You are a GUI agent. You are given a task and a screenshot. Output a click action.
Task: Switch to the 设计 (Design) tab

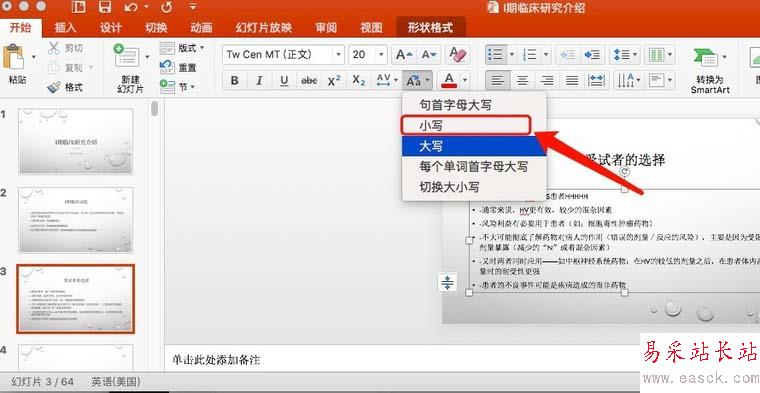pos(111,28)
